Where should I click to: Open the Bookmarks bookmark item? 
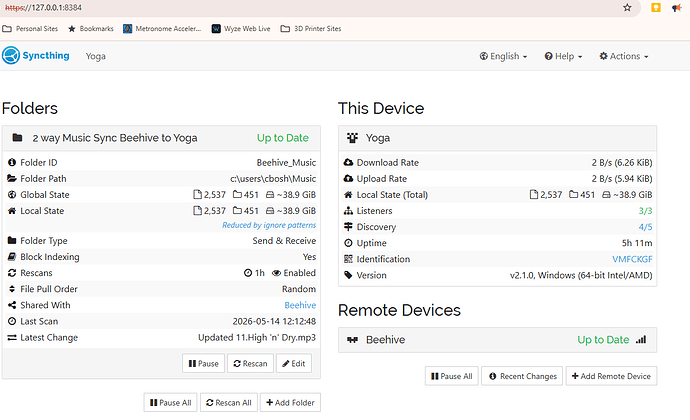91,29
